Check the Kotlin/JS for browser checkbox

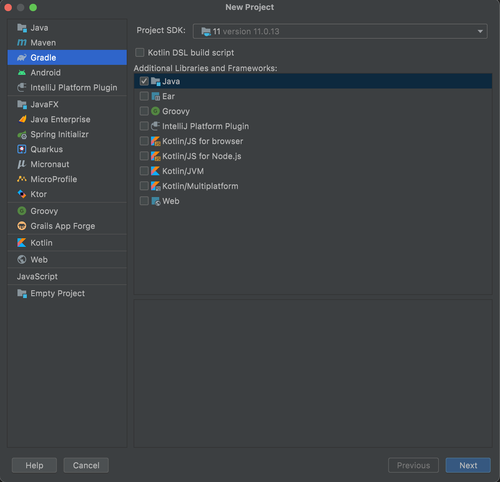click(144, 141)
